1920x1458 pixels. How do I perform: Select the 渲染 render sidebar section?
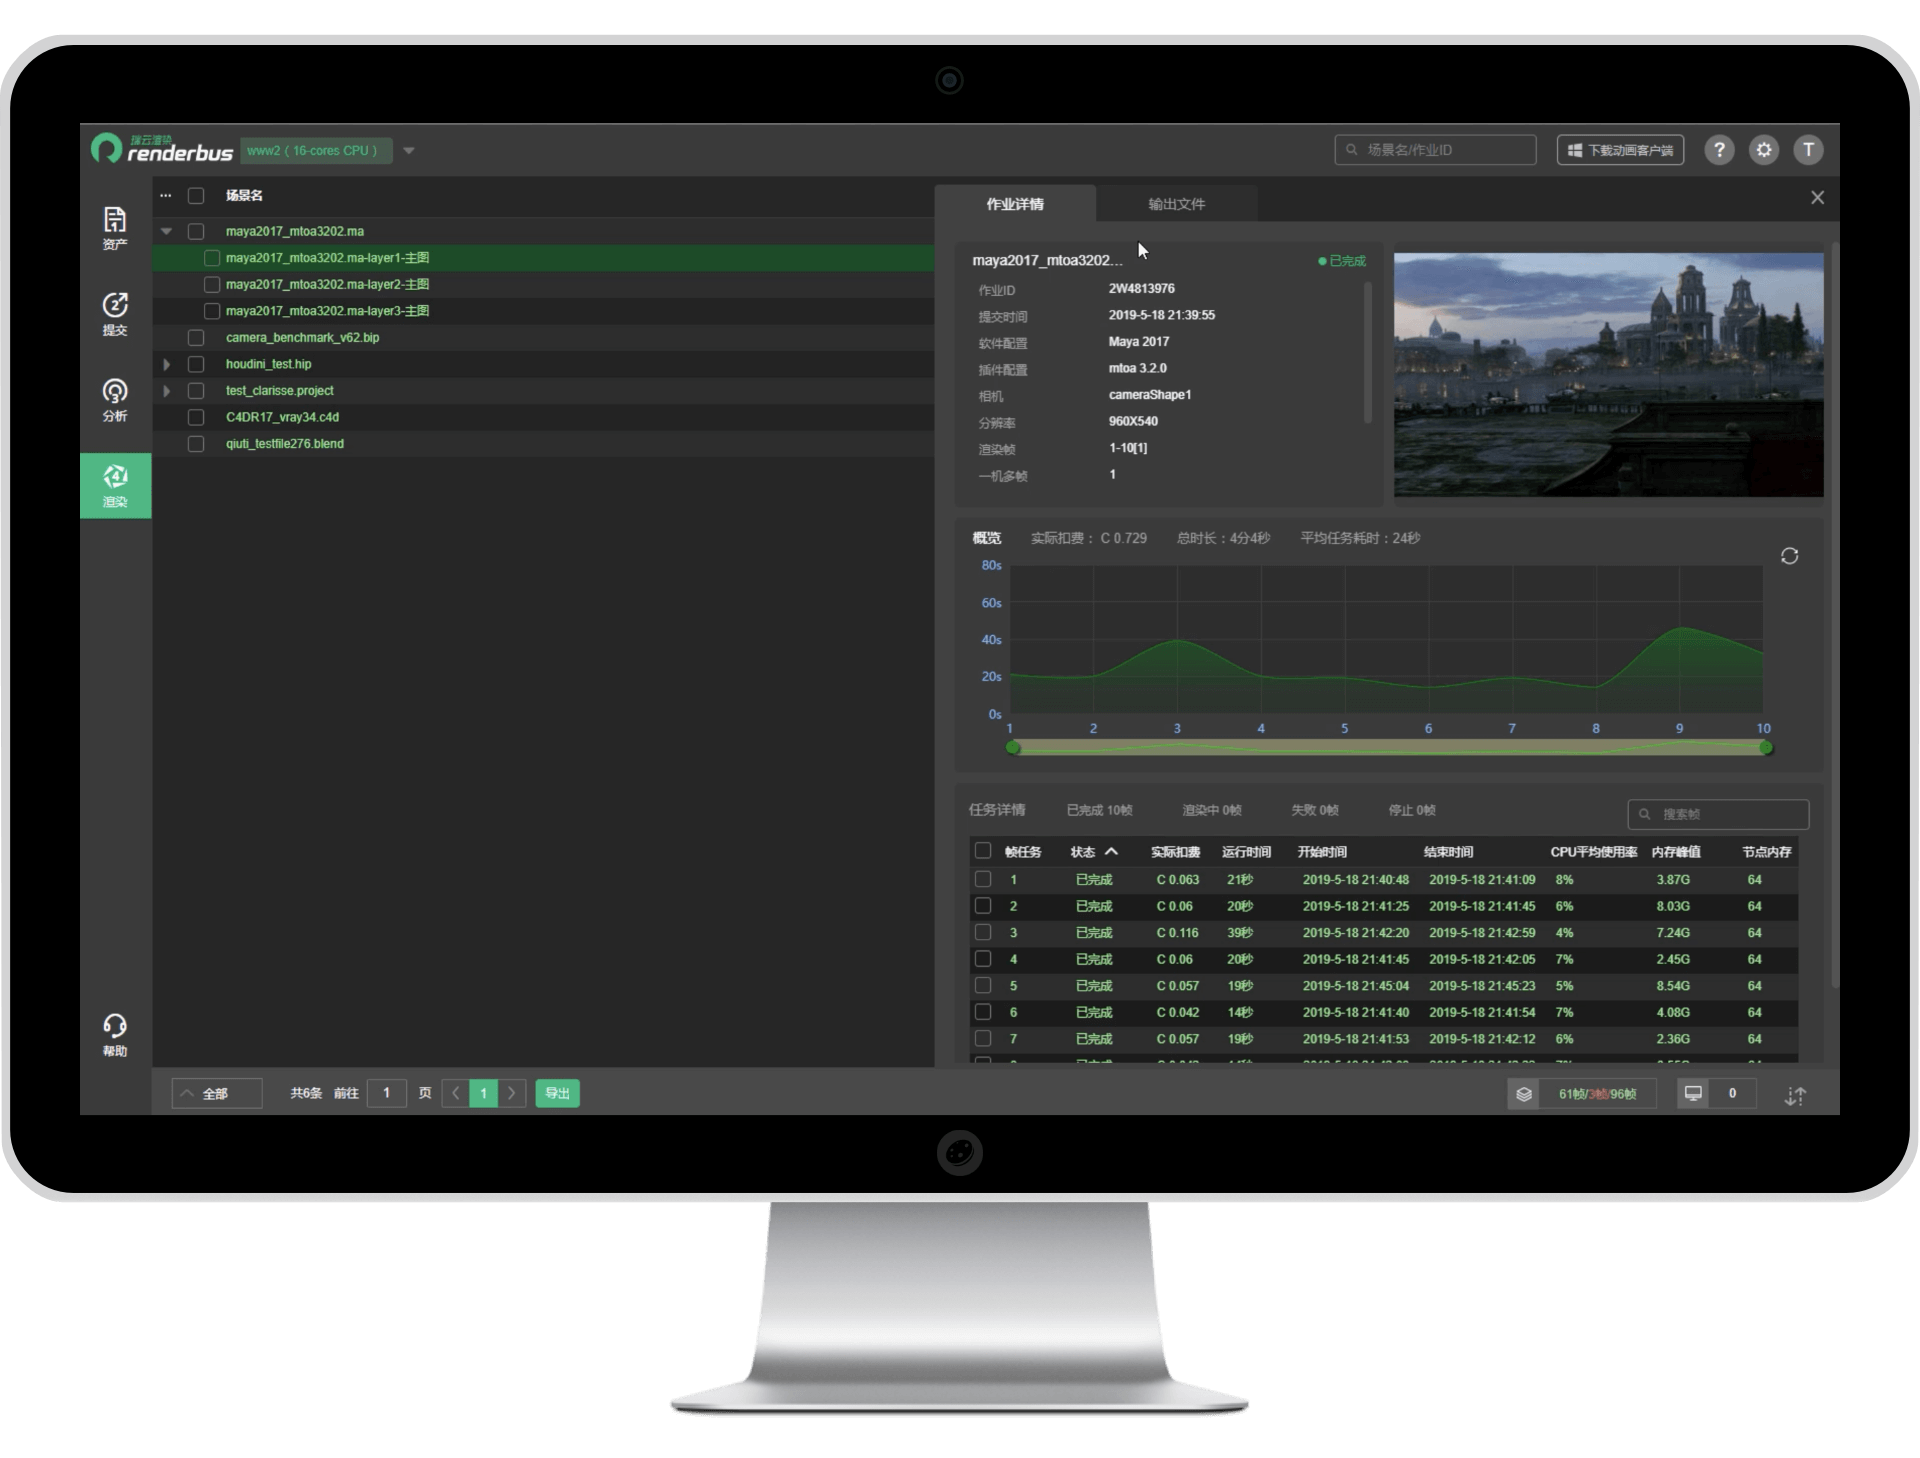click(x=115, y=486)
